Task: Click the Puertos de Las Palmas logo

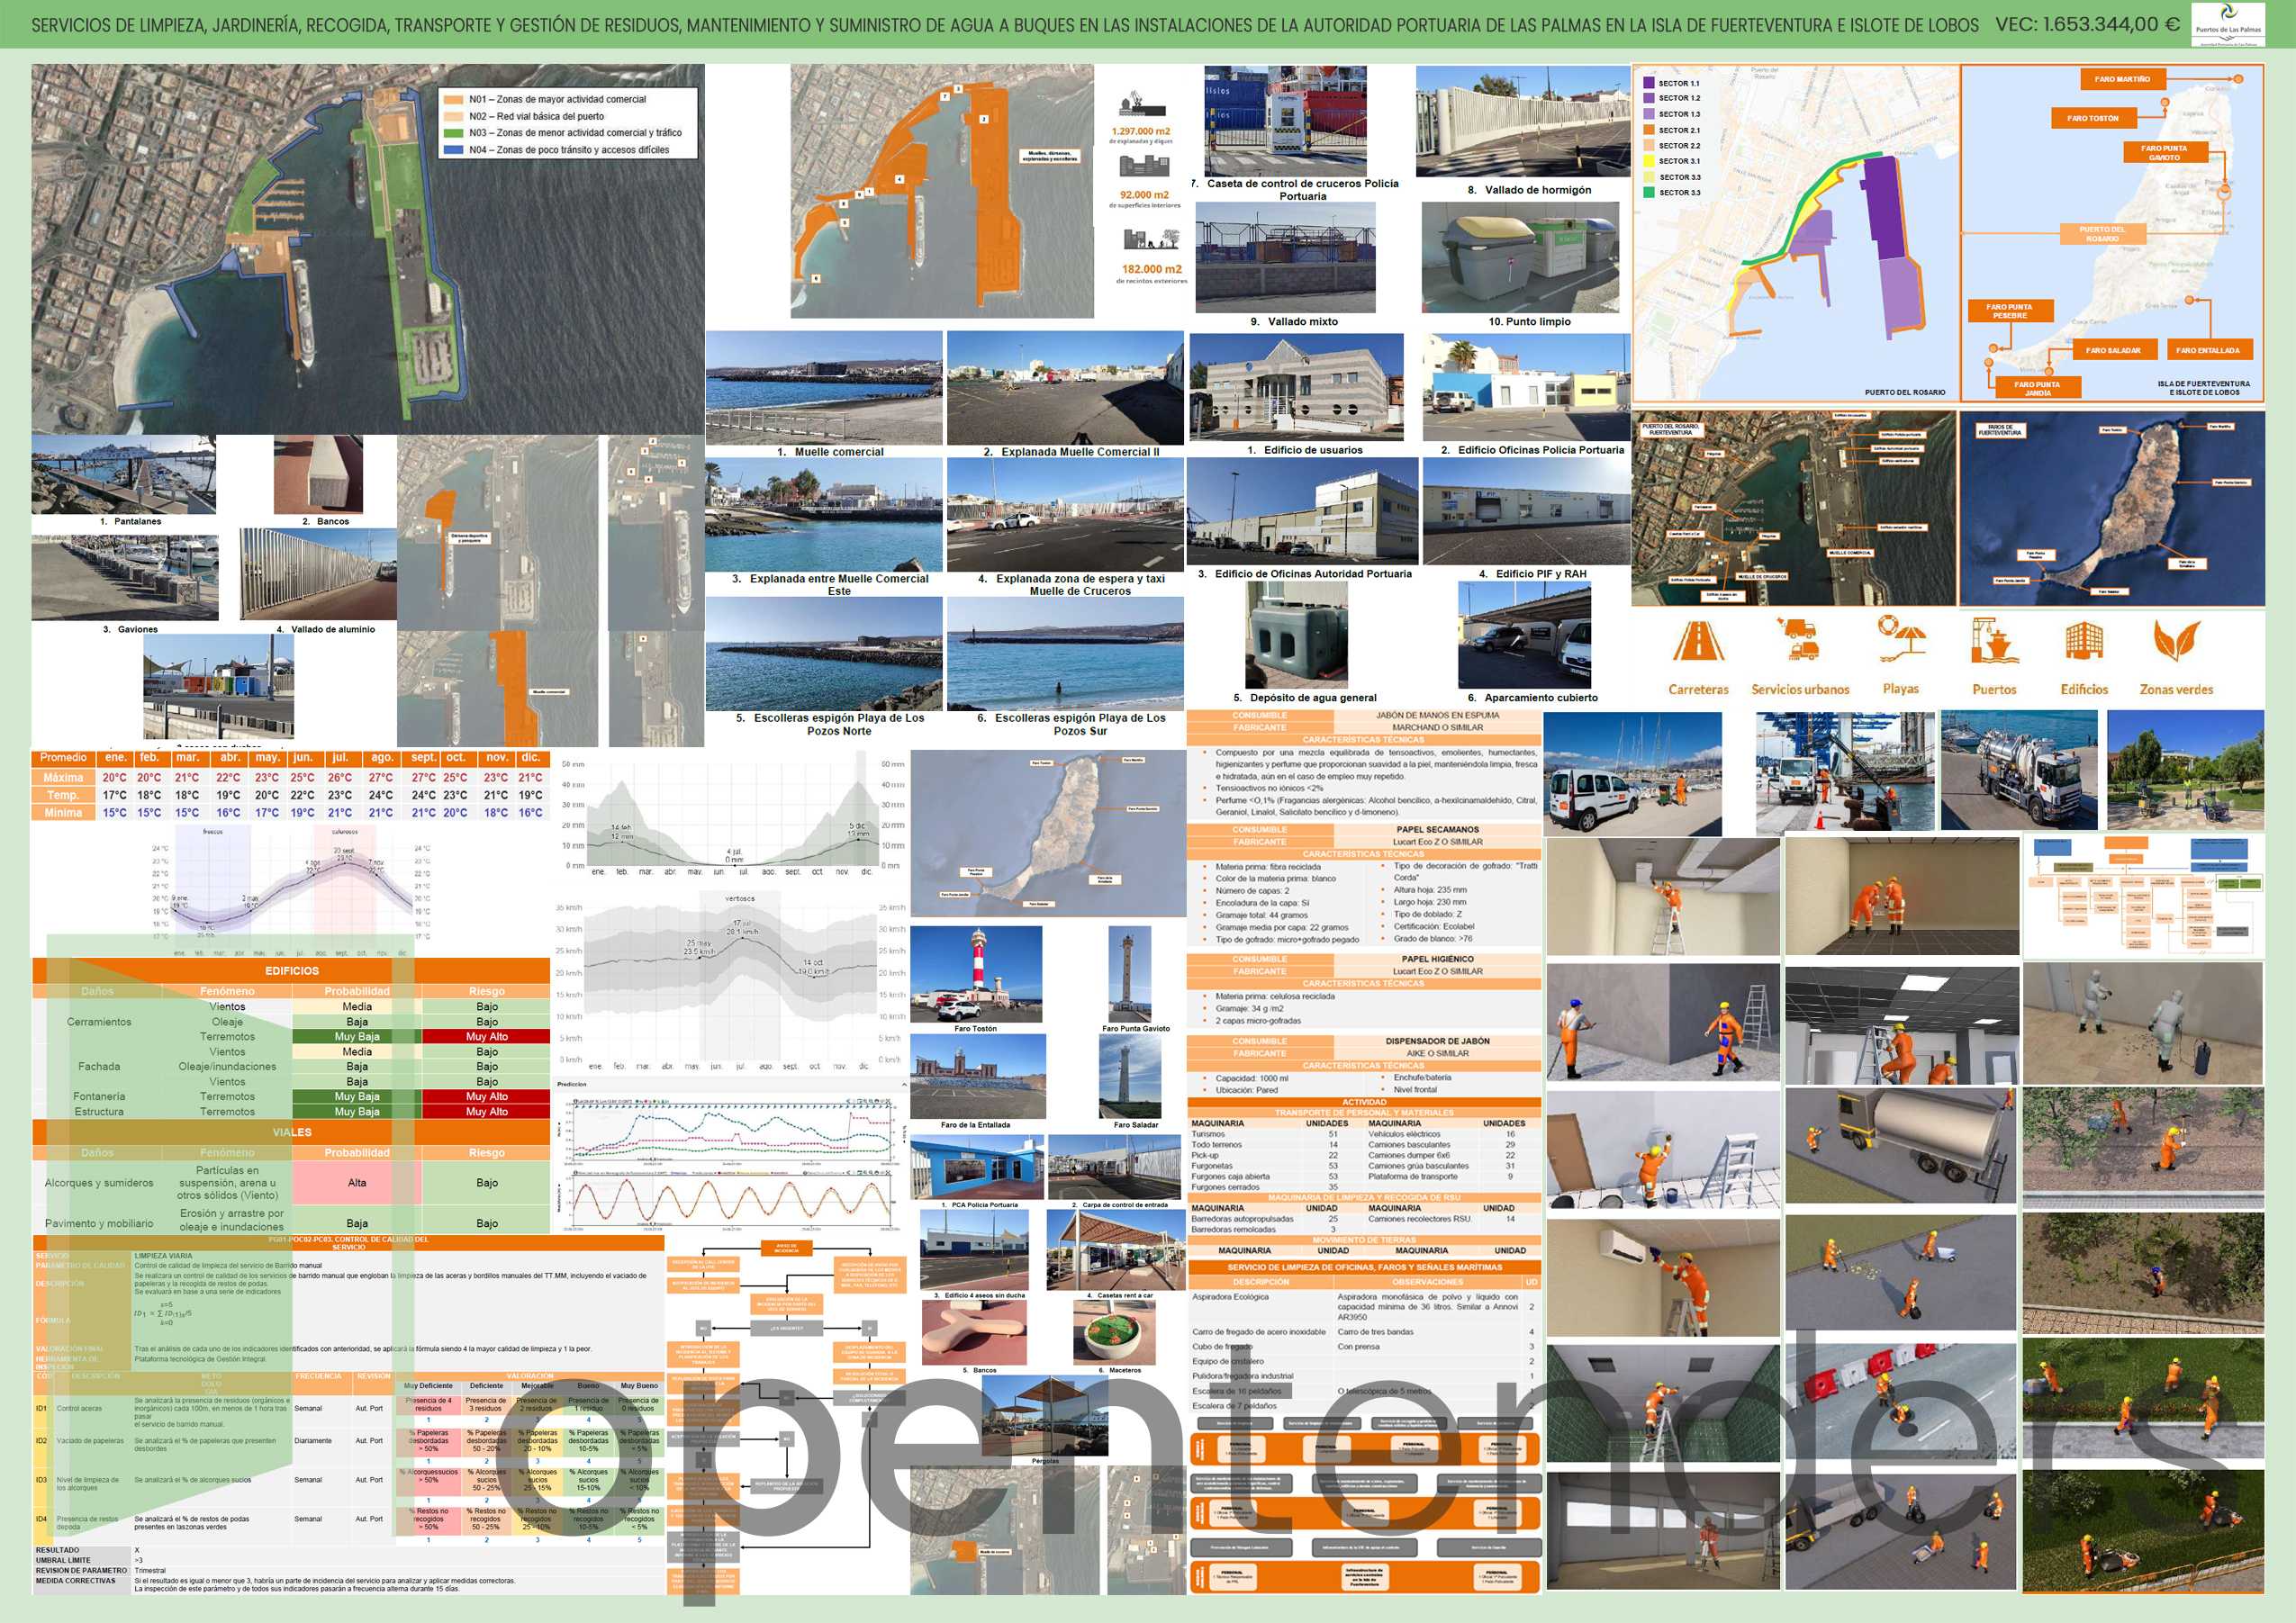Action: (2228, 24)
